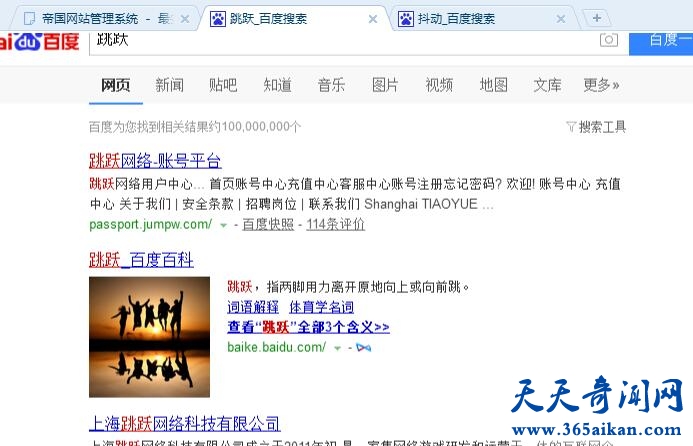Open 跳跃_百度百科 result link
Screen dimensions: 693x446
[x=141, y=260]
